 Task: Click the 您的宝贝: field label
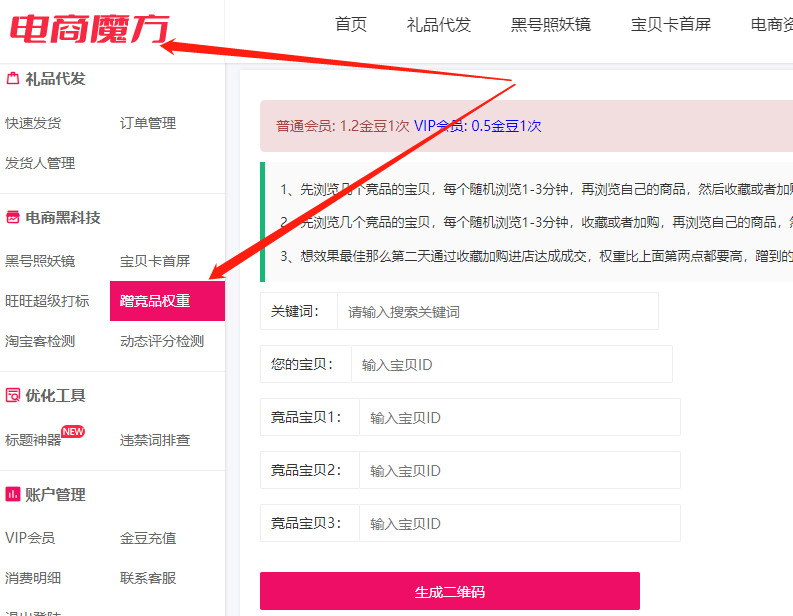coord(302,364)
